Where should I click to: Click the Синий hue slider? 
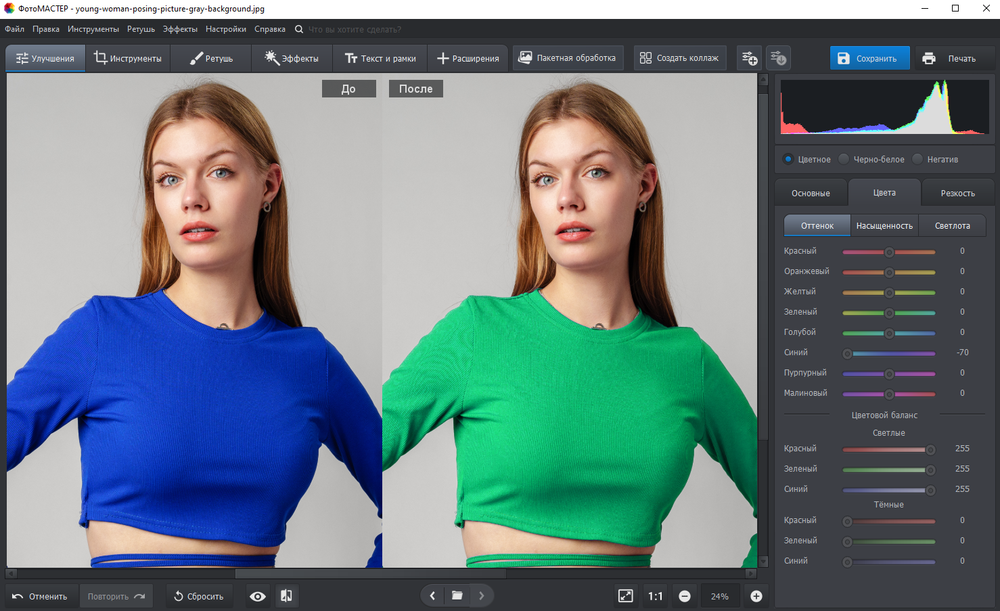[x=889, y=353]
